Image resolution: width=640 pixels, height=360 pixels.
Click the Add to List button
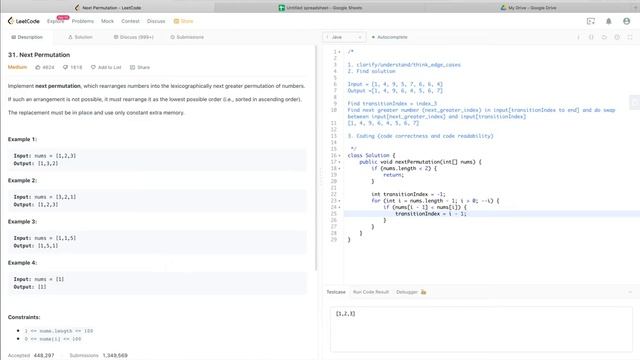106,67
